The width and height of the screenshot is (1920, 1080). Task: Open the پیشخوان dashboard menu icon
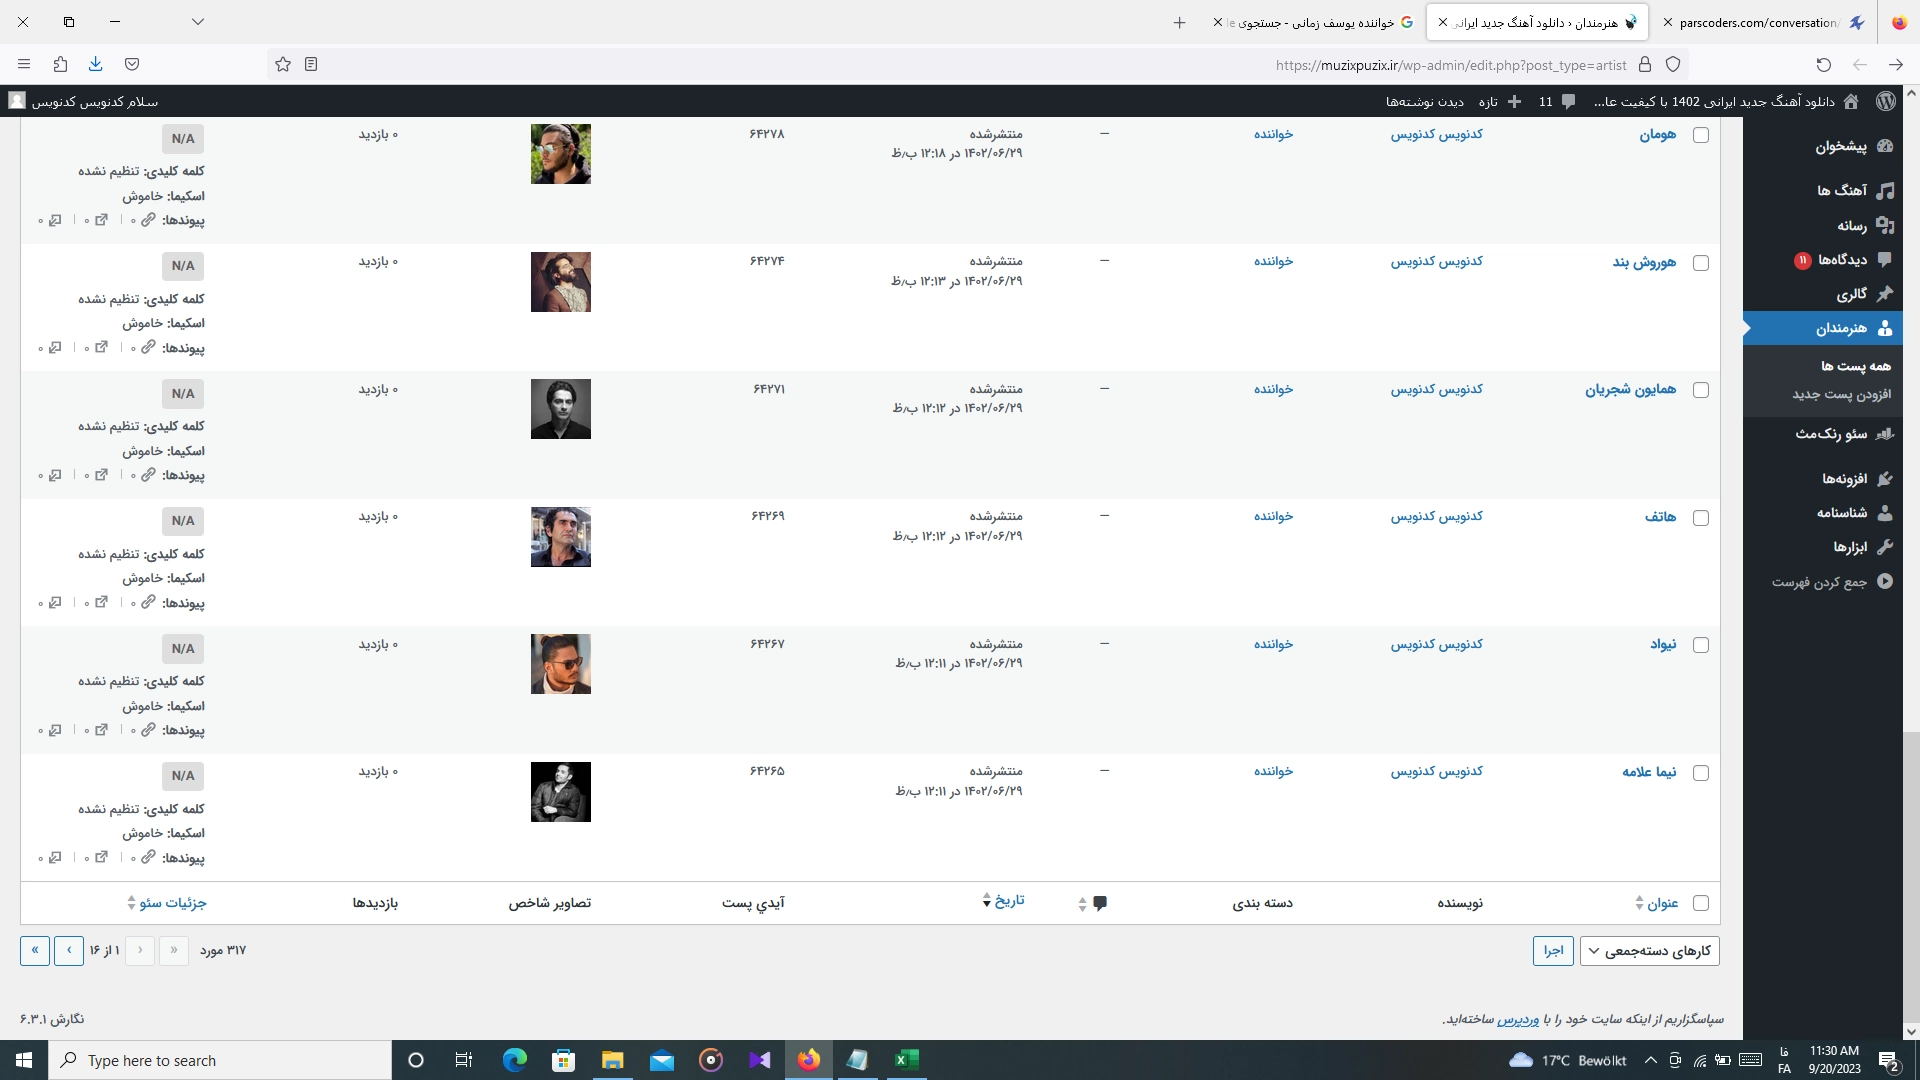click(1885, 146)
